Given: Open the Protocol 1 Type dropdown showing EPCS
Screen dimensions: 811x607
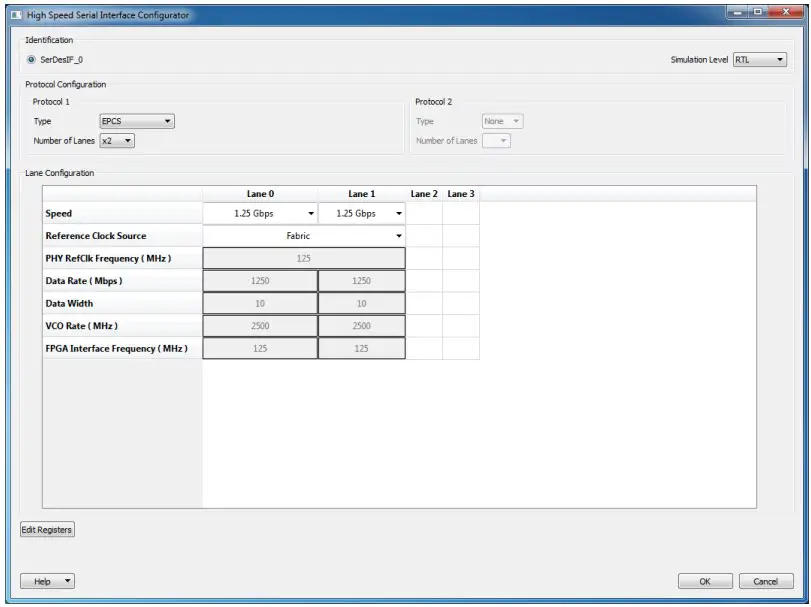Looking at the screenshot, I should pos(139,120).
